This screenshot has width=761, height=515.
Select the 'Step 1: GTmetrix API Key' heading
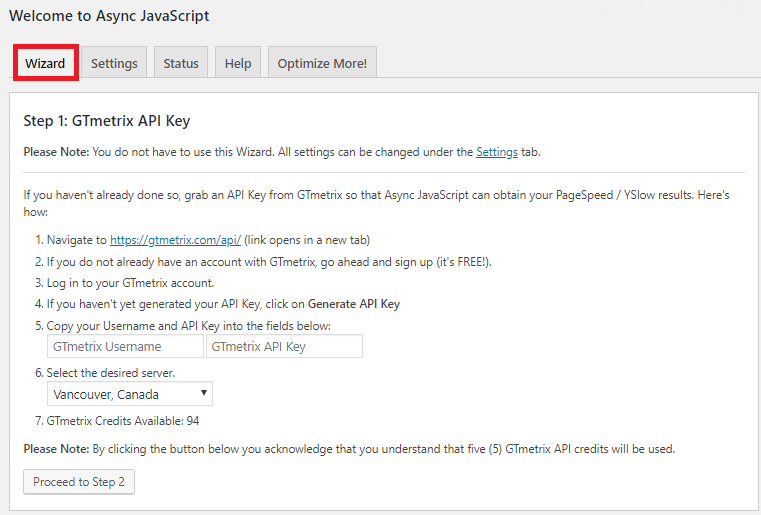click(x=107, y=120)
